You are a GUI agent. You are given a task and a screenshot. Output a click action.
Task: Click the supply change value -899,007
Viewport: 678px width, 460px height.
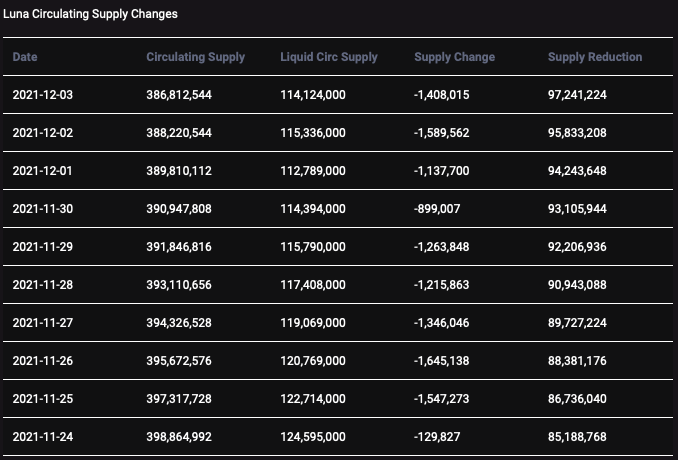(438, 209)
